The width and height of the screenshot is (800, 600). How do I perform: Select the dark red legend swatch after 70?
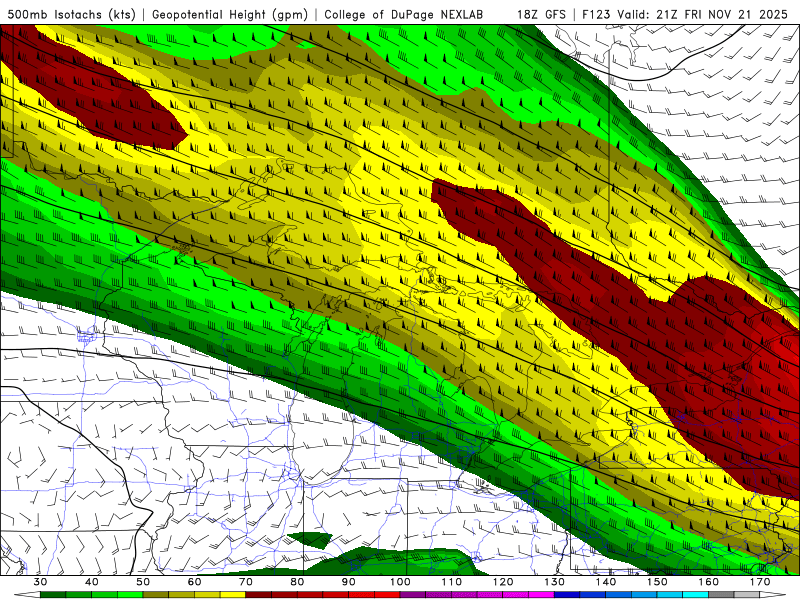(x=259, y=595)
